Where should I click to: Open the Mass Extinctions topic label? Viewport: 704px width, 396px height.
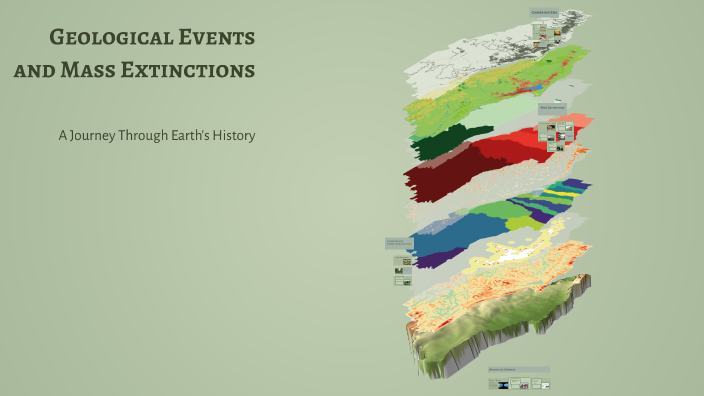click(552, 108)
